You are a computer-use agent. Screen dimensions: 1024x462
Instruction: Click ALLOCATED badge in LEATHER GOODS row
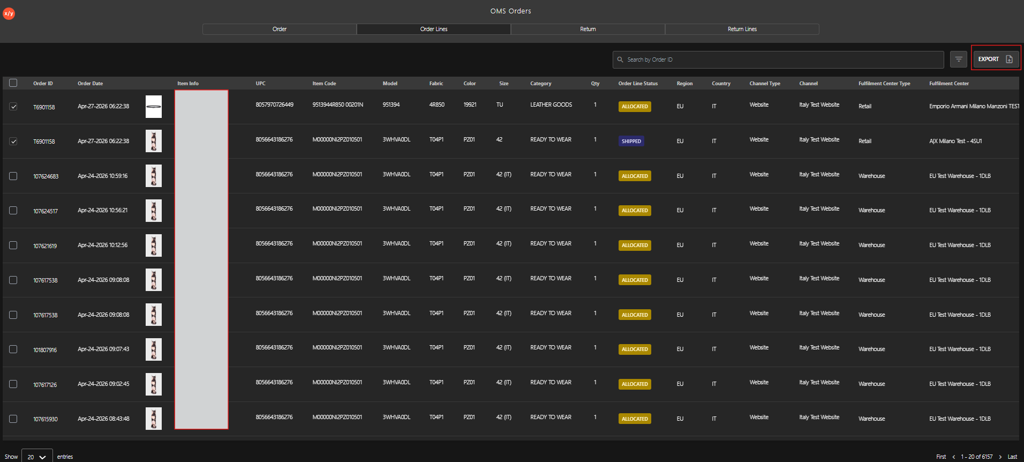635,107
